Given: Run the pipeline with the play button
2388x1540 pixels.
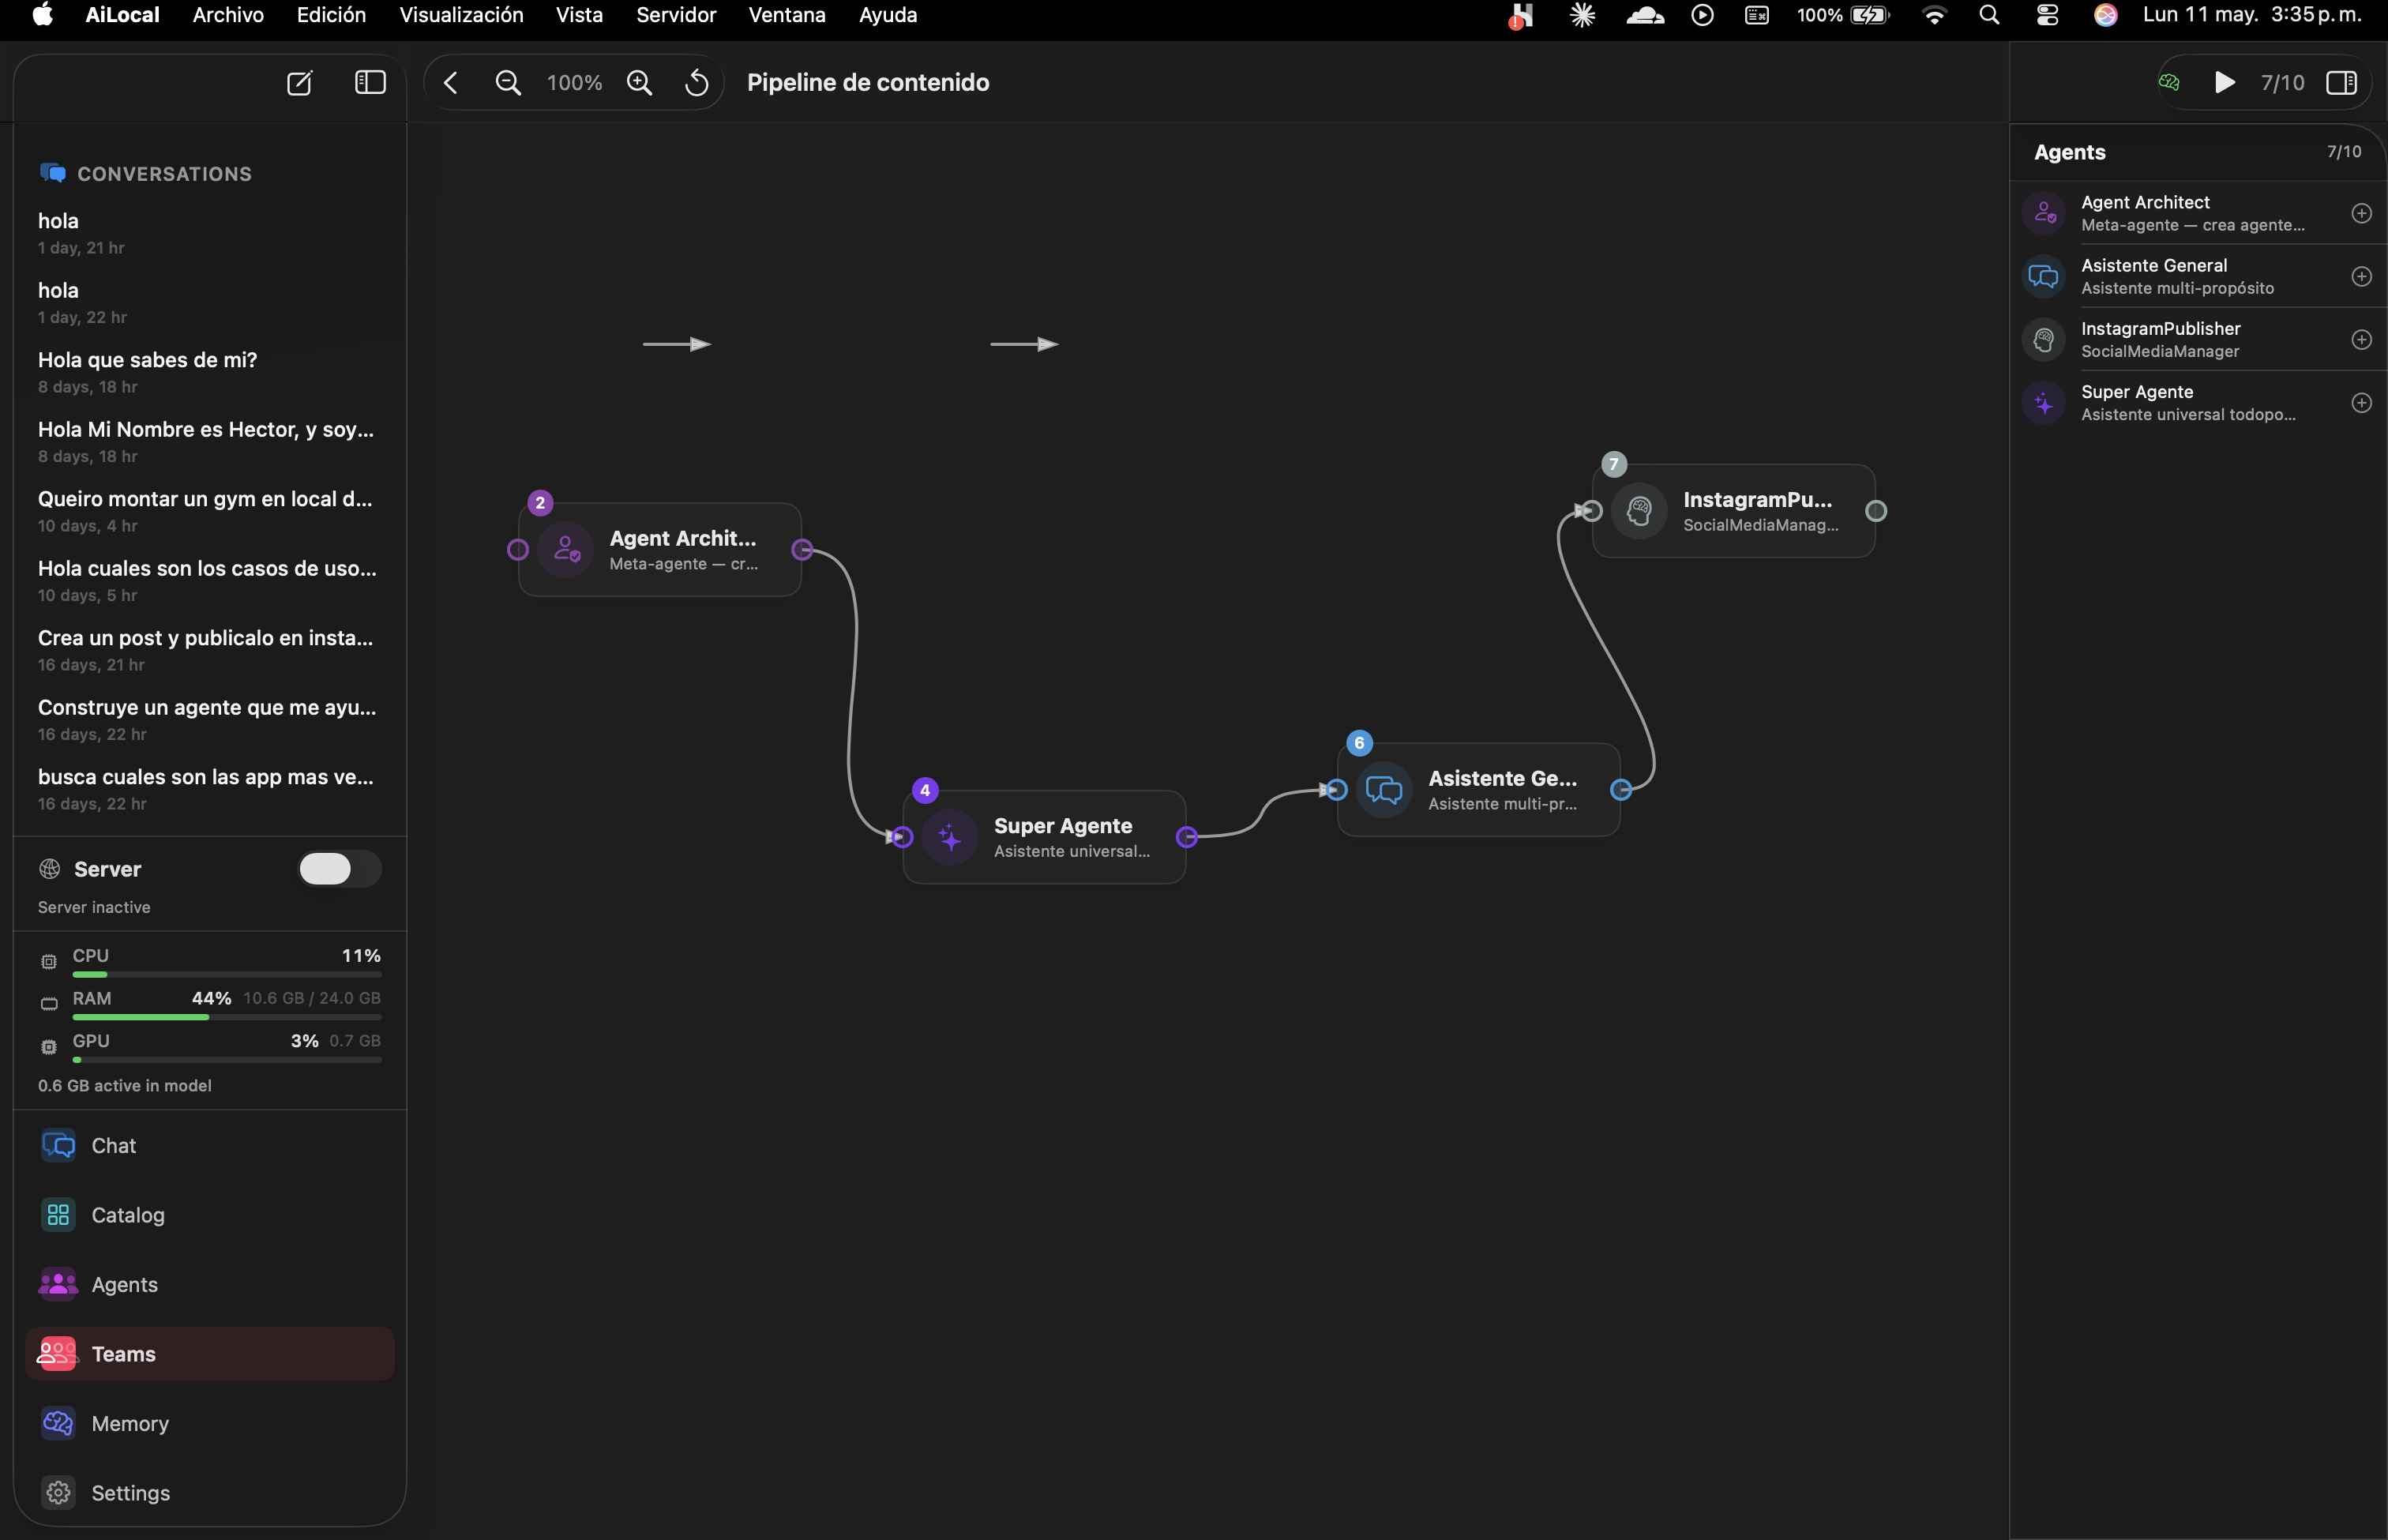Looking at the screenshot, I should click(2224, 83).
